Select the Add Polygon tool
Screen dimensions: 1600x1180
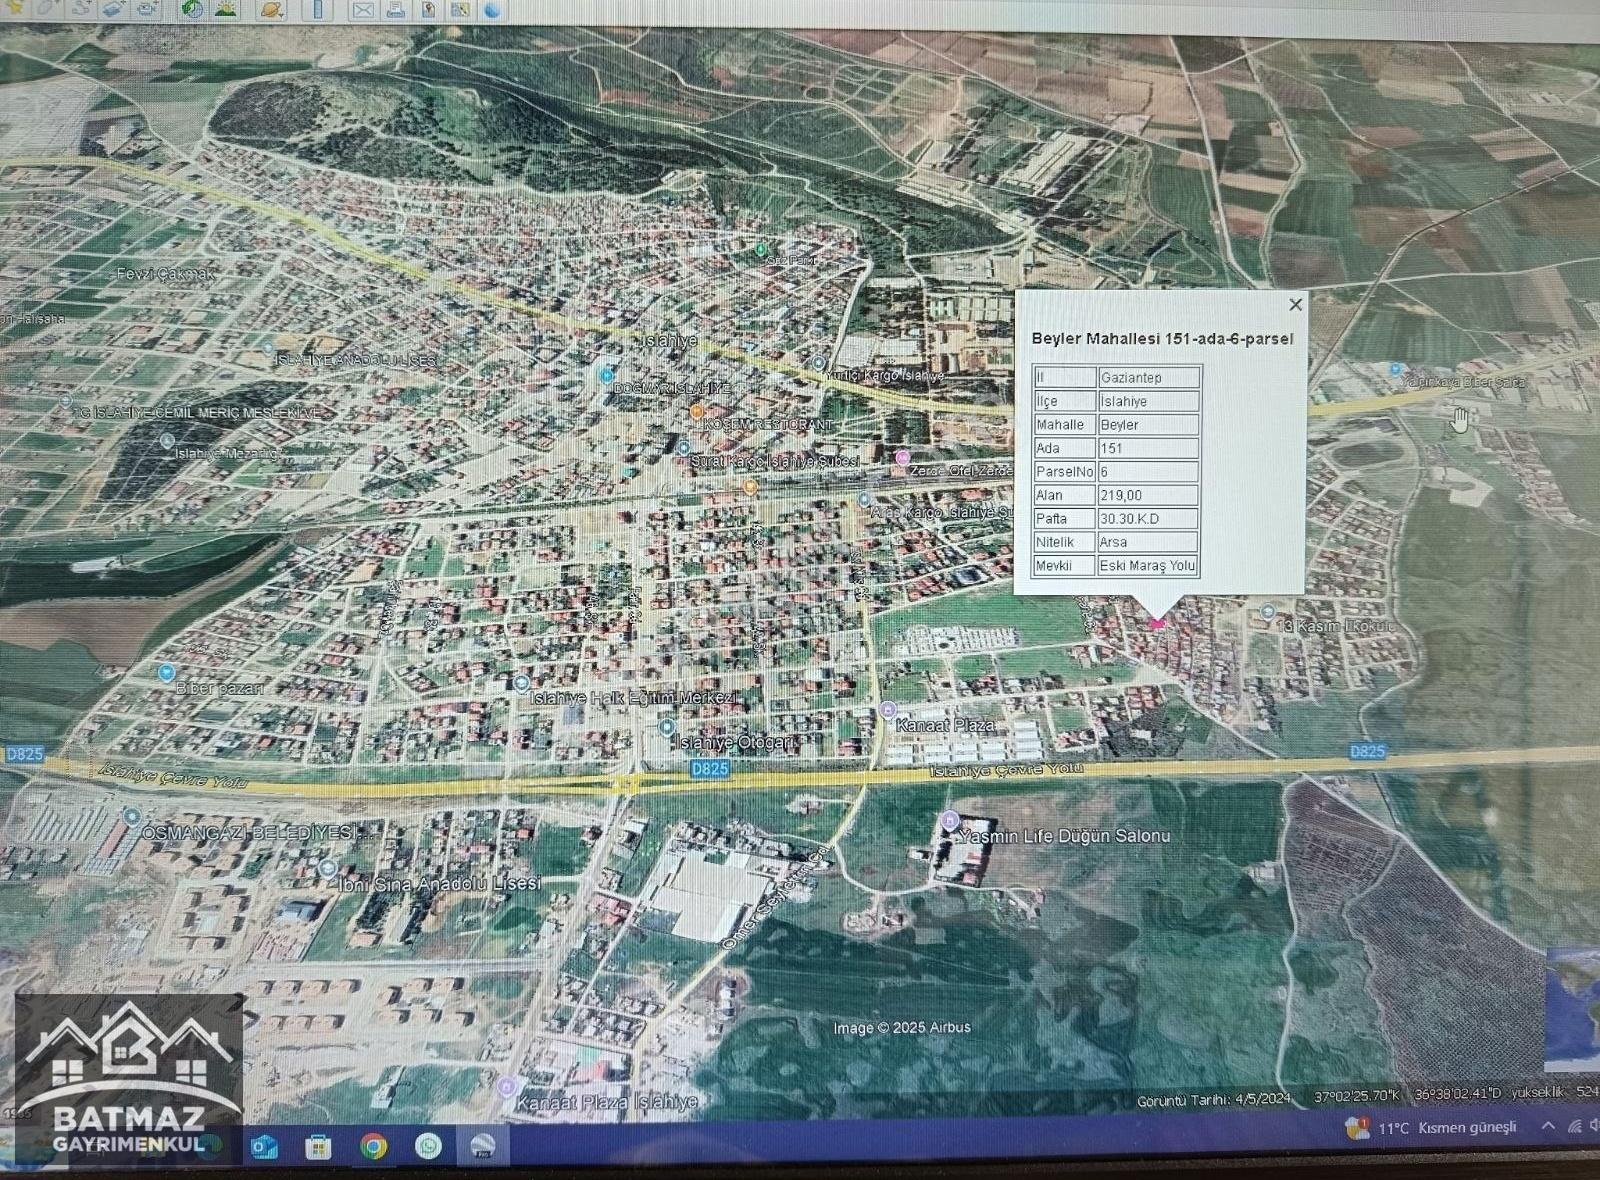click(x=48, y=8)
